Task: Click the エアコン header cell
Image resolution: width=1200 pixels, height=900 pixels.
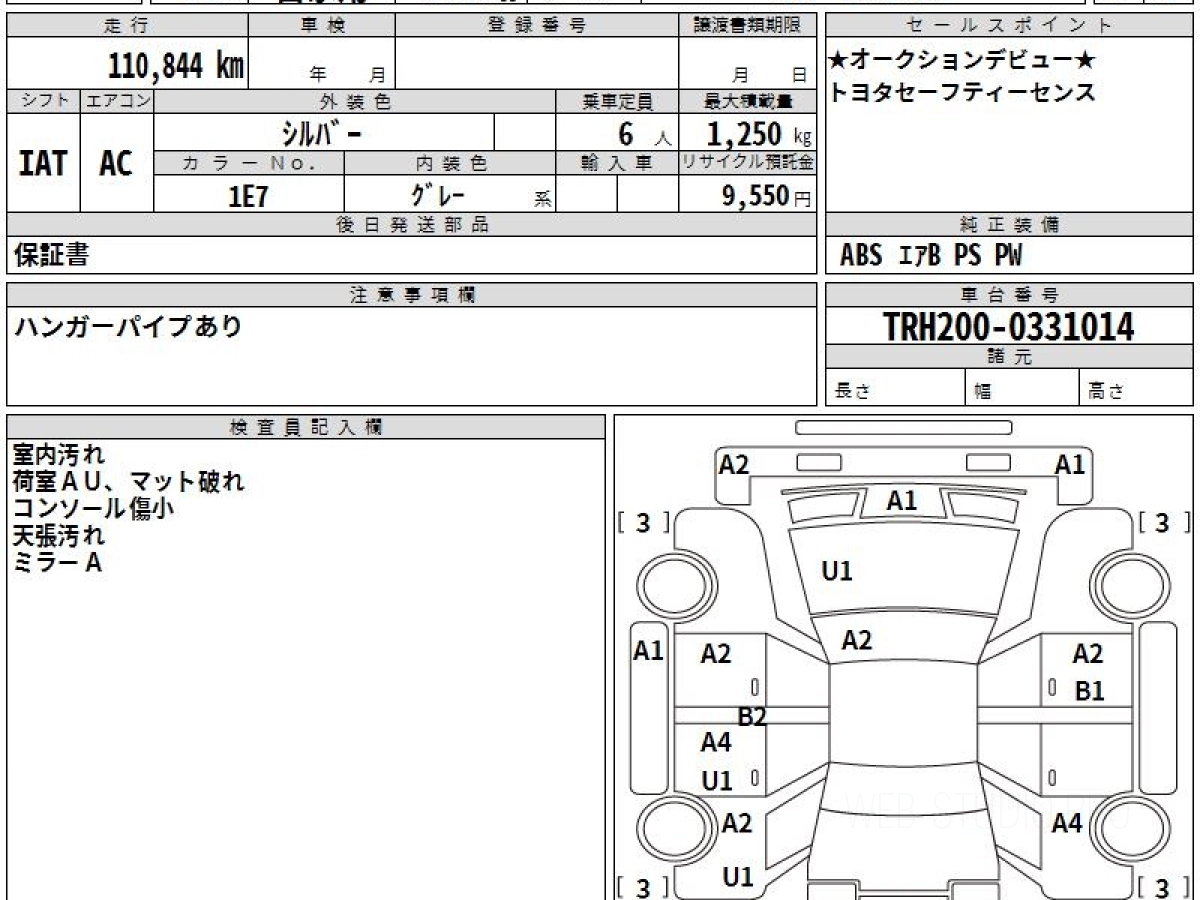Action: pyautogui.click(x=118, y=101)
